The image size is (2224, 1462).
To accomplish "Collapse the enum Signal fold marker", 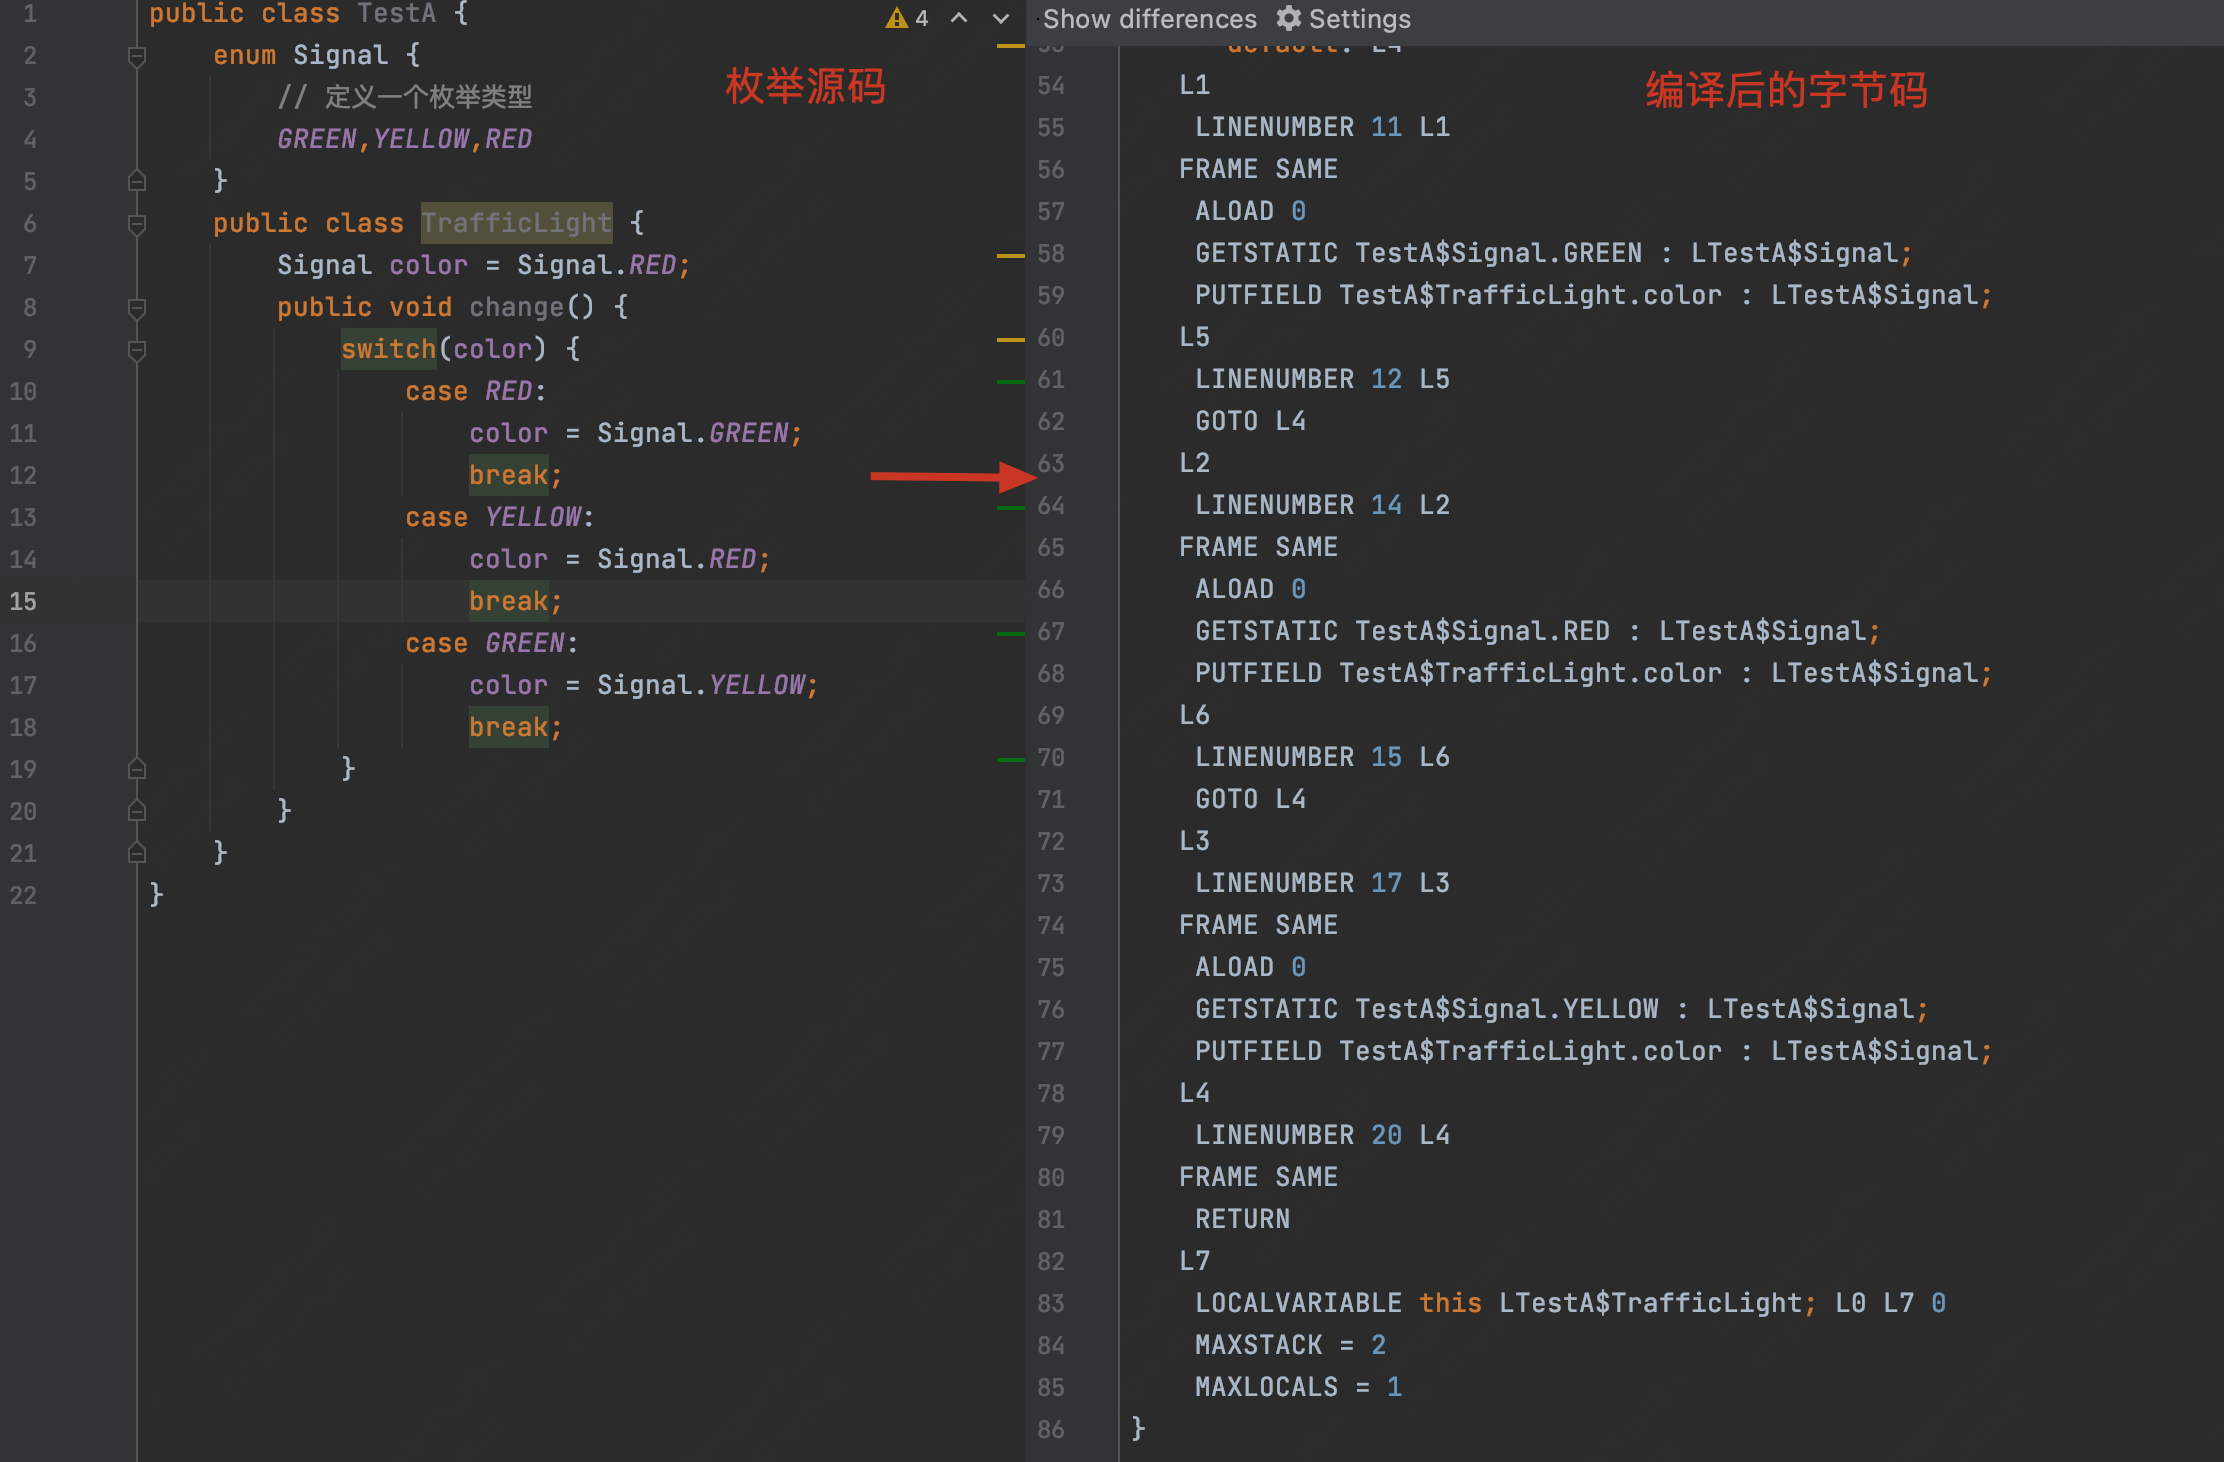I will tap(137, 56).
